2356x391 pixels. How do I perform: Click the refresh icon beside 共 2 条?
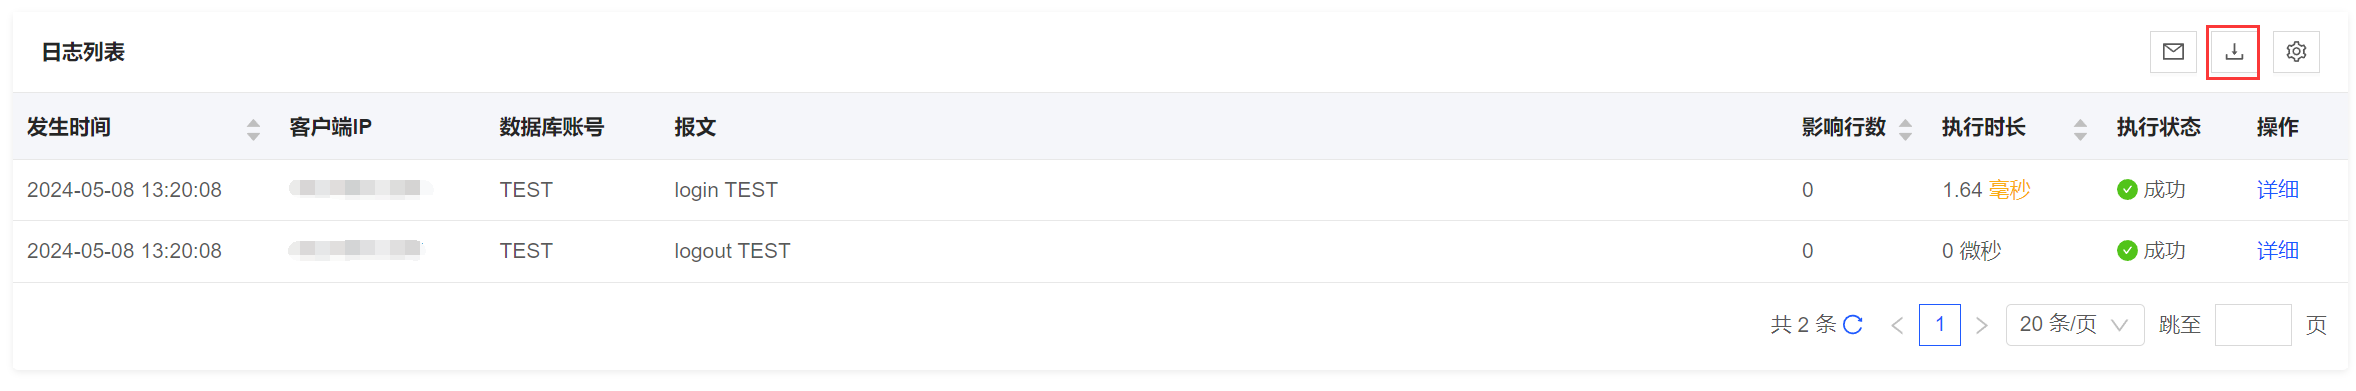tap(1852, 325)
